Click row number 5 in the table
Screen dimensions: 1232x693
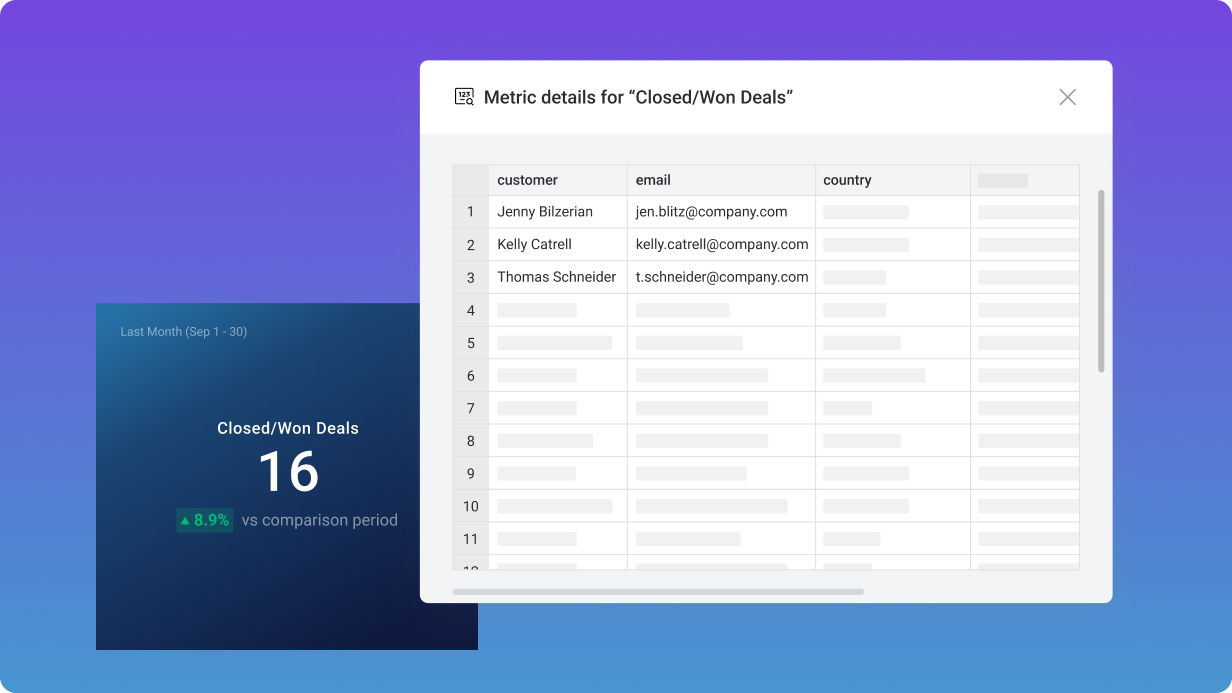click(470, 342)
